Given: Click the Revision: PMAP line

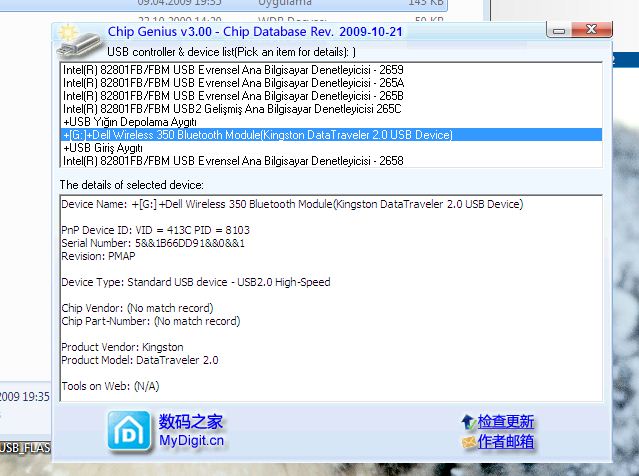Looking at the screenshot, I should tap(98, 256).
